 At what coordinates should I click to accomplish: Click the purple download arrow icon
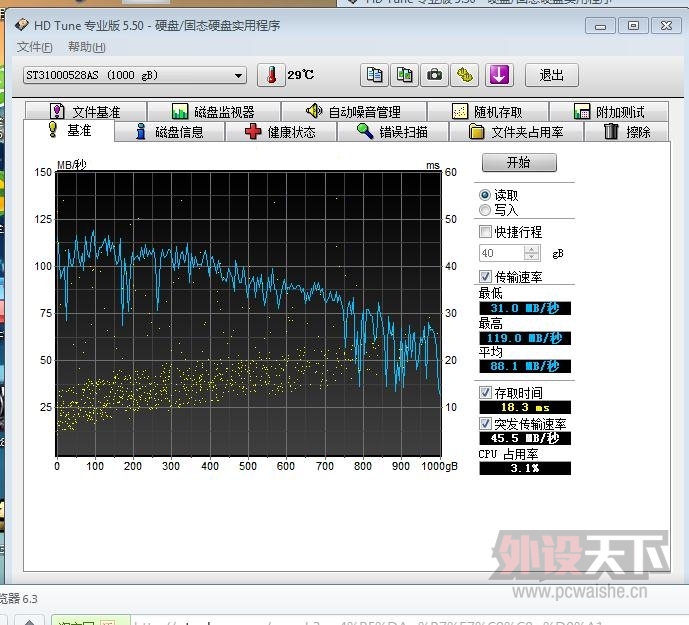(499, 75)
